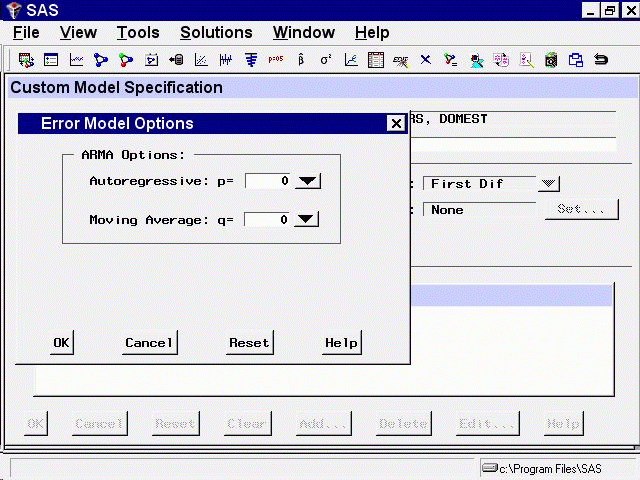640x480 pixels.
Task: Open the Window menu
Action: tap(304, 33)
